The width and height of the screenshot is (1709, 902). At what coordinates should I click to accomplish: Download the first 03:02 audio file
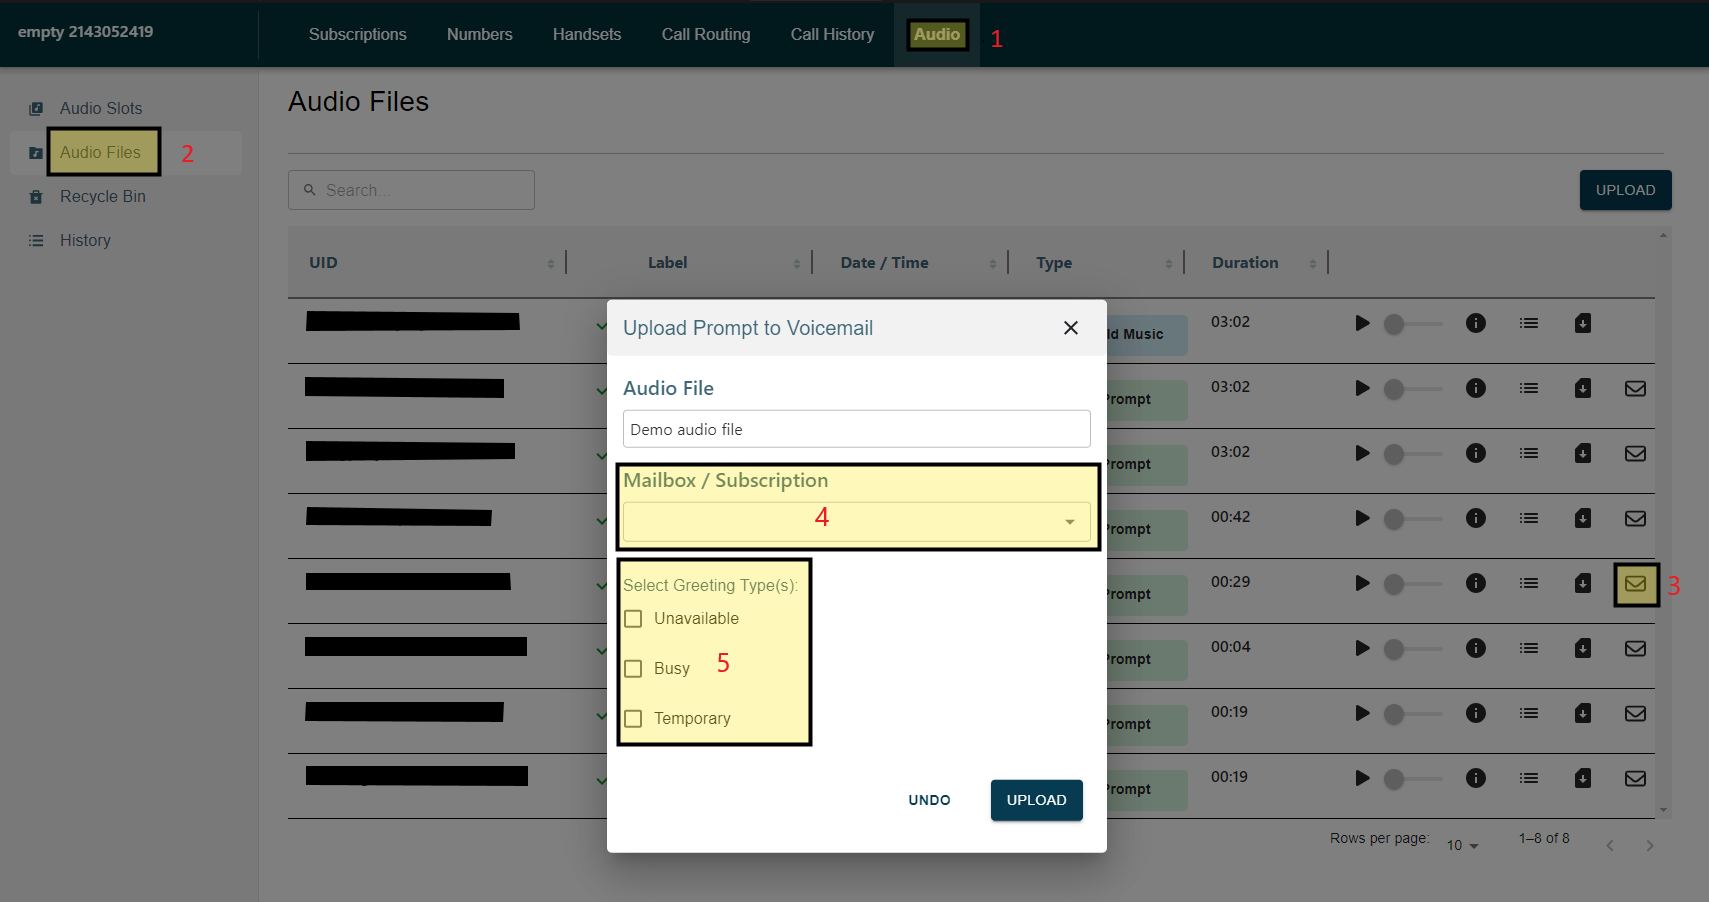1582,323
